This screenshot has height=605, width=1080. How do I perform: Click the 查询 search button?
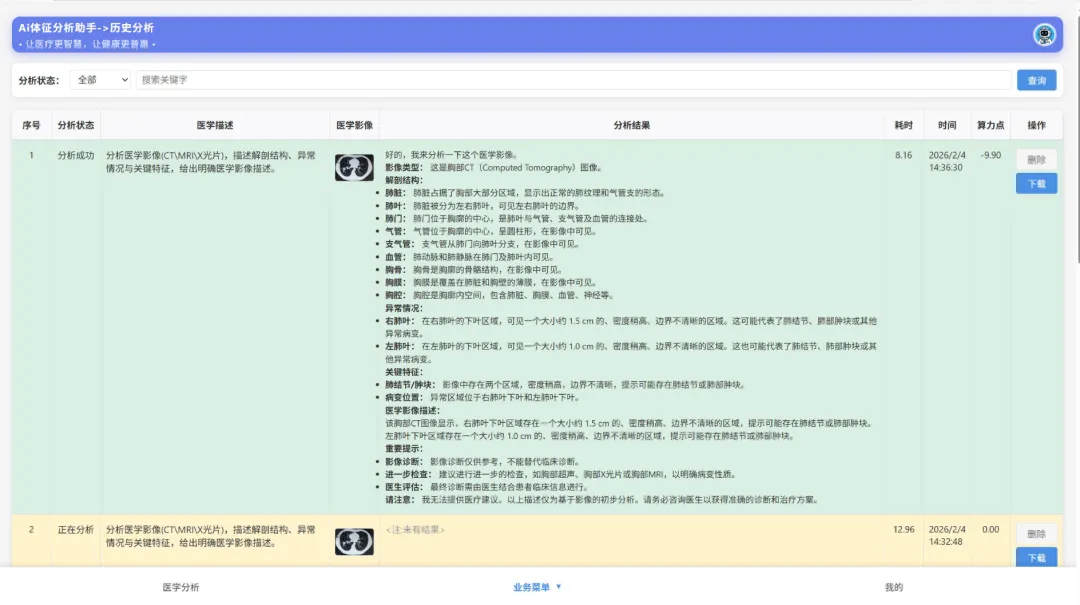pyautogui.click(x=1036, y=81)
